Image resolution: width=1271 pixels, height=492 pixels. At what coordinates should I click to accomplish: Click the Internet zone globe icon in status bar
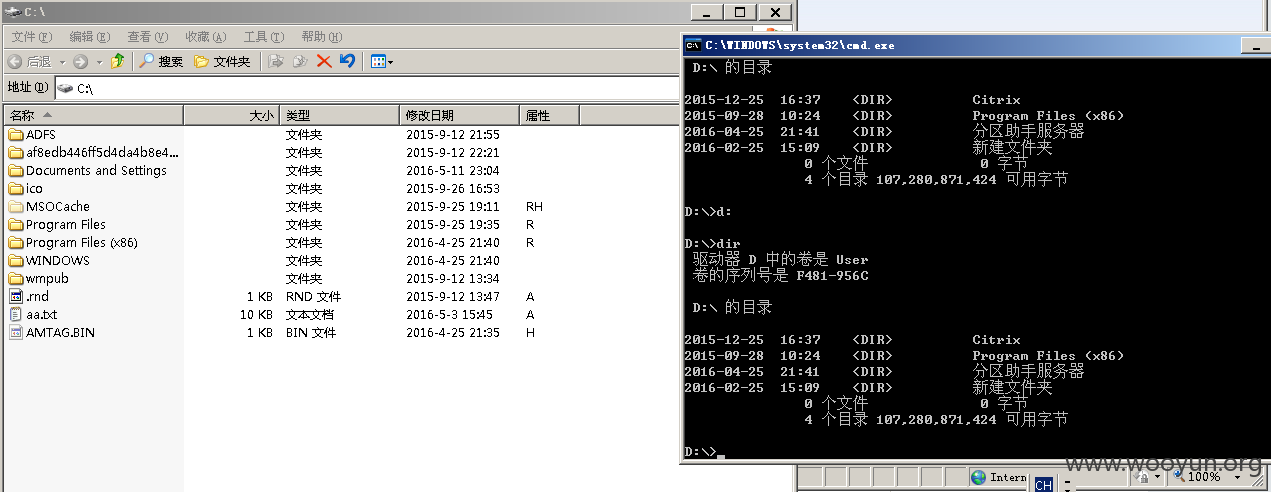[979, 477]
